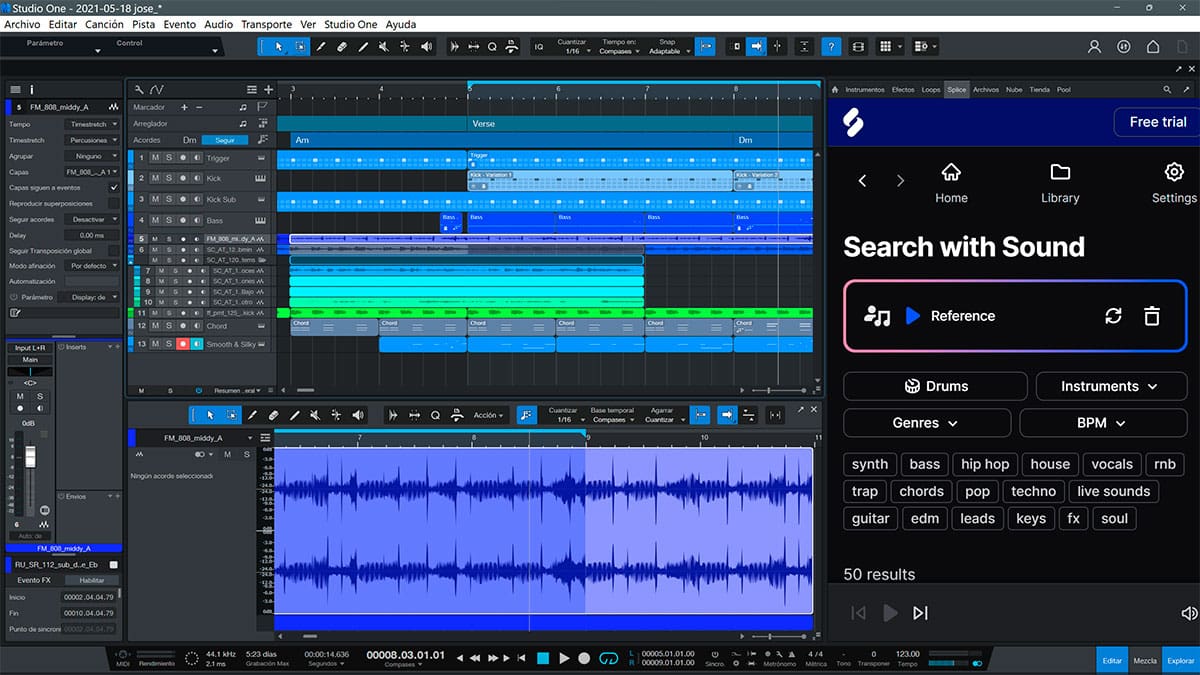Solo the Bass track
This screenshot has width=1200, height=675.
click(x=169, y=220)
